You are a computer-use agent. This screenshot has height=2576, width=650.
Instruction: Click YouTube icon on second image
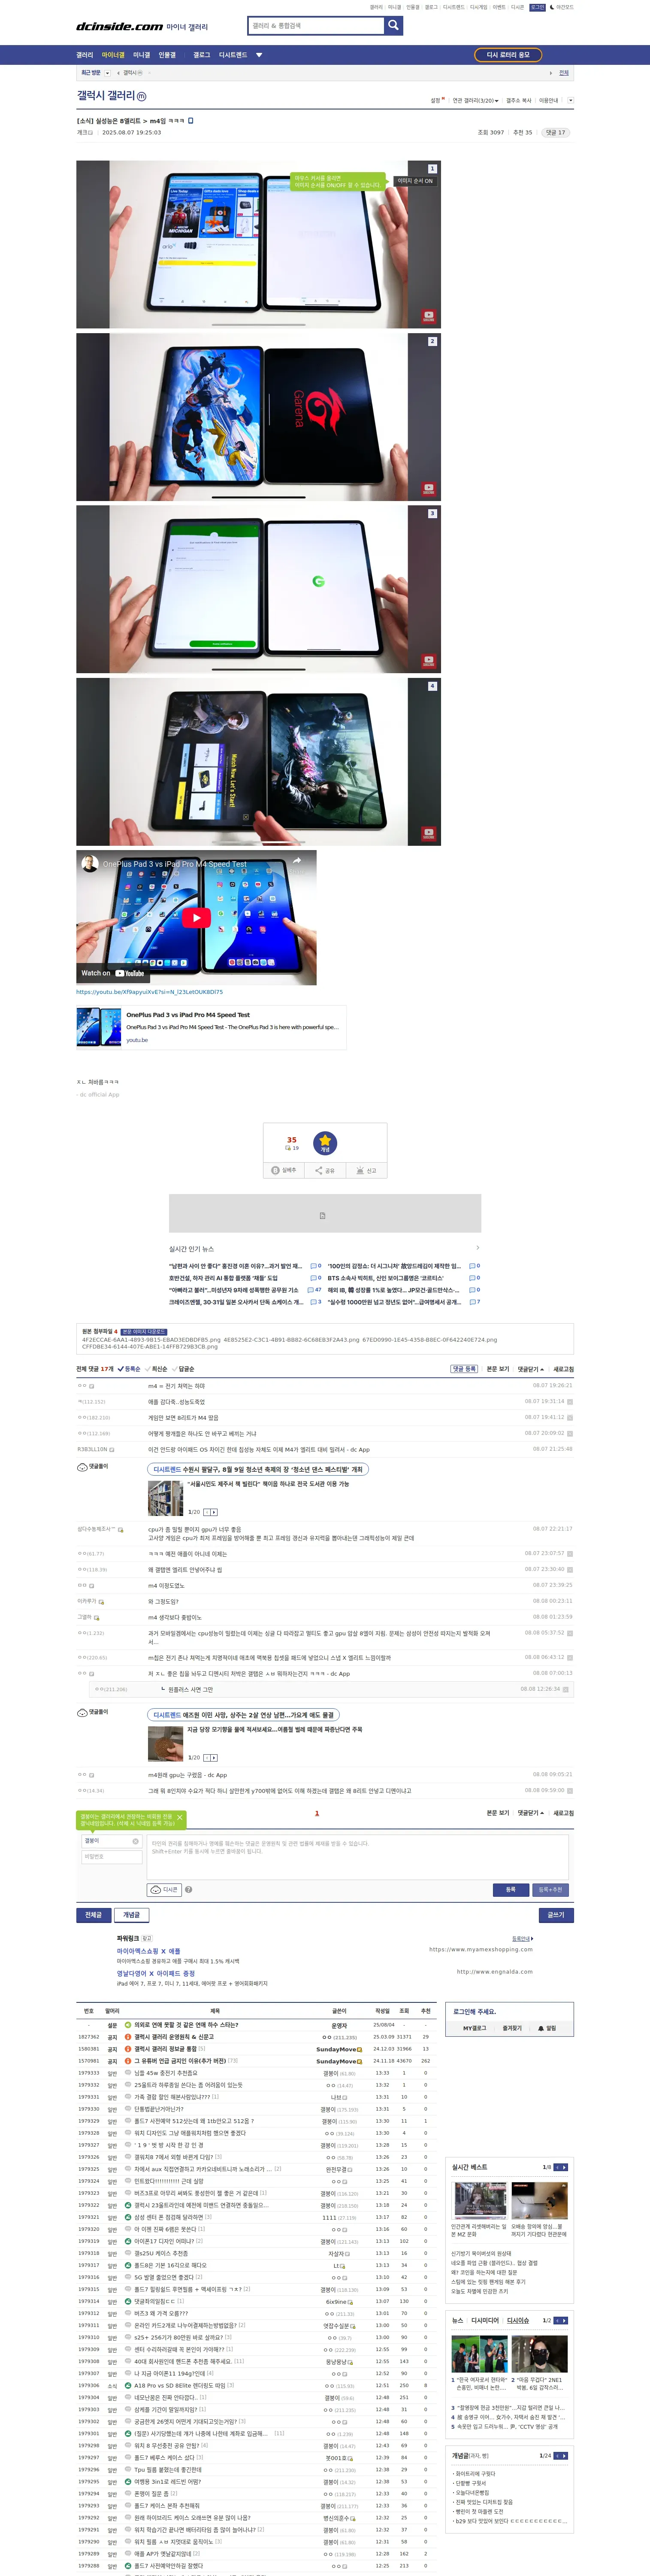pos(428,488)
